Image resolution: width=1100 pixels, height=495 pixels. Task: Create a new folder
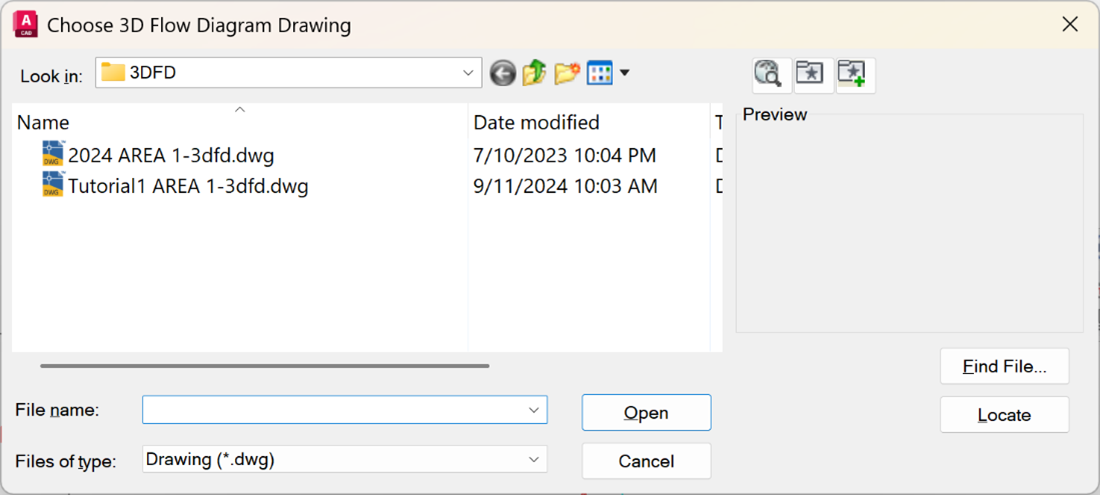tap(567, 73)
